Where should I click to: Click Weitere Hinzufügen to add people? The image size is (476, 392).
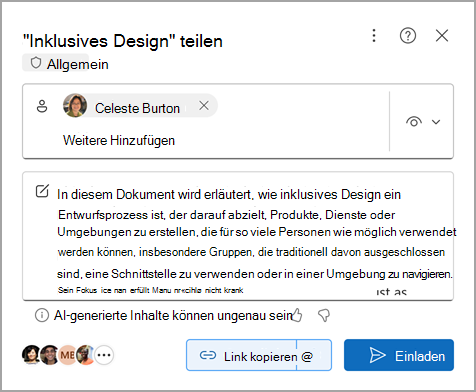click(x=119, y=140)
